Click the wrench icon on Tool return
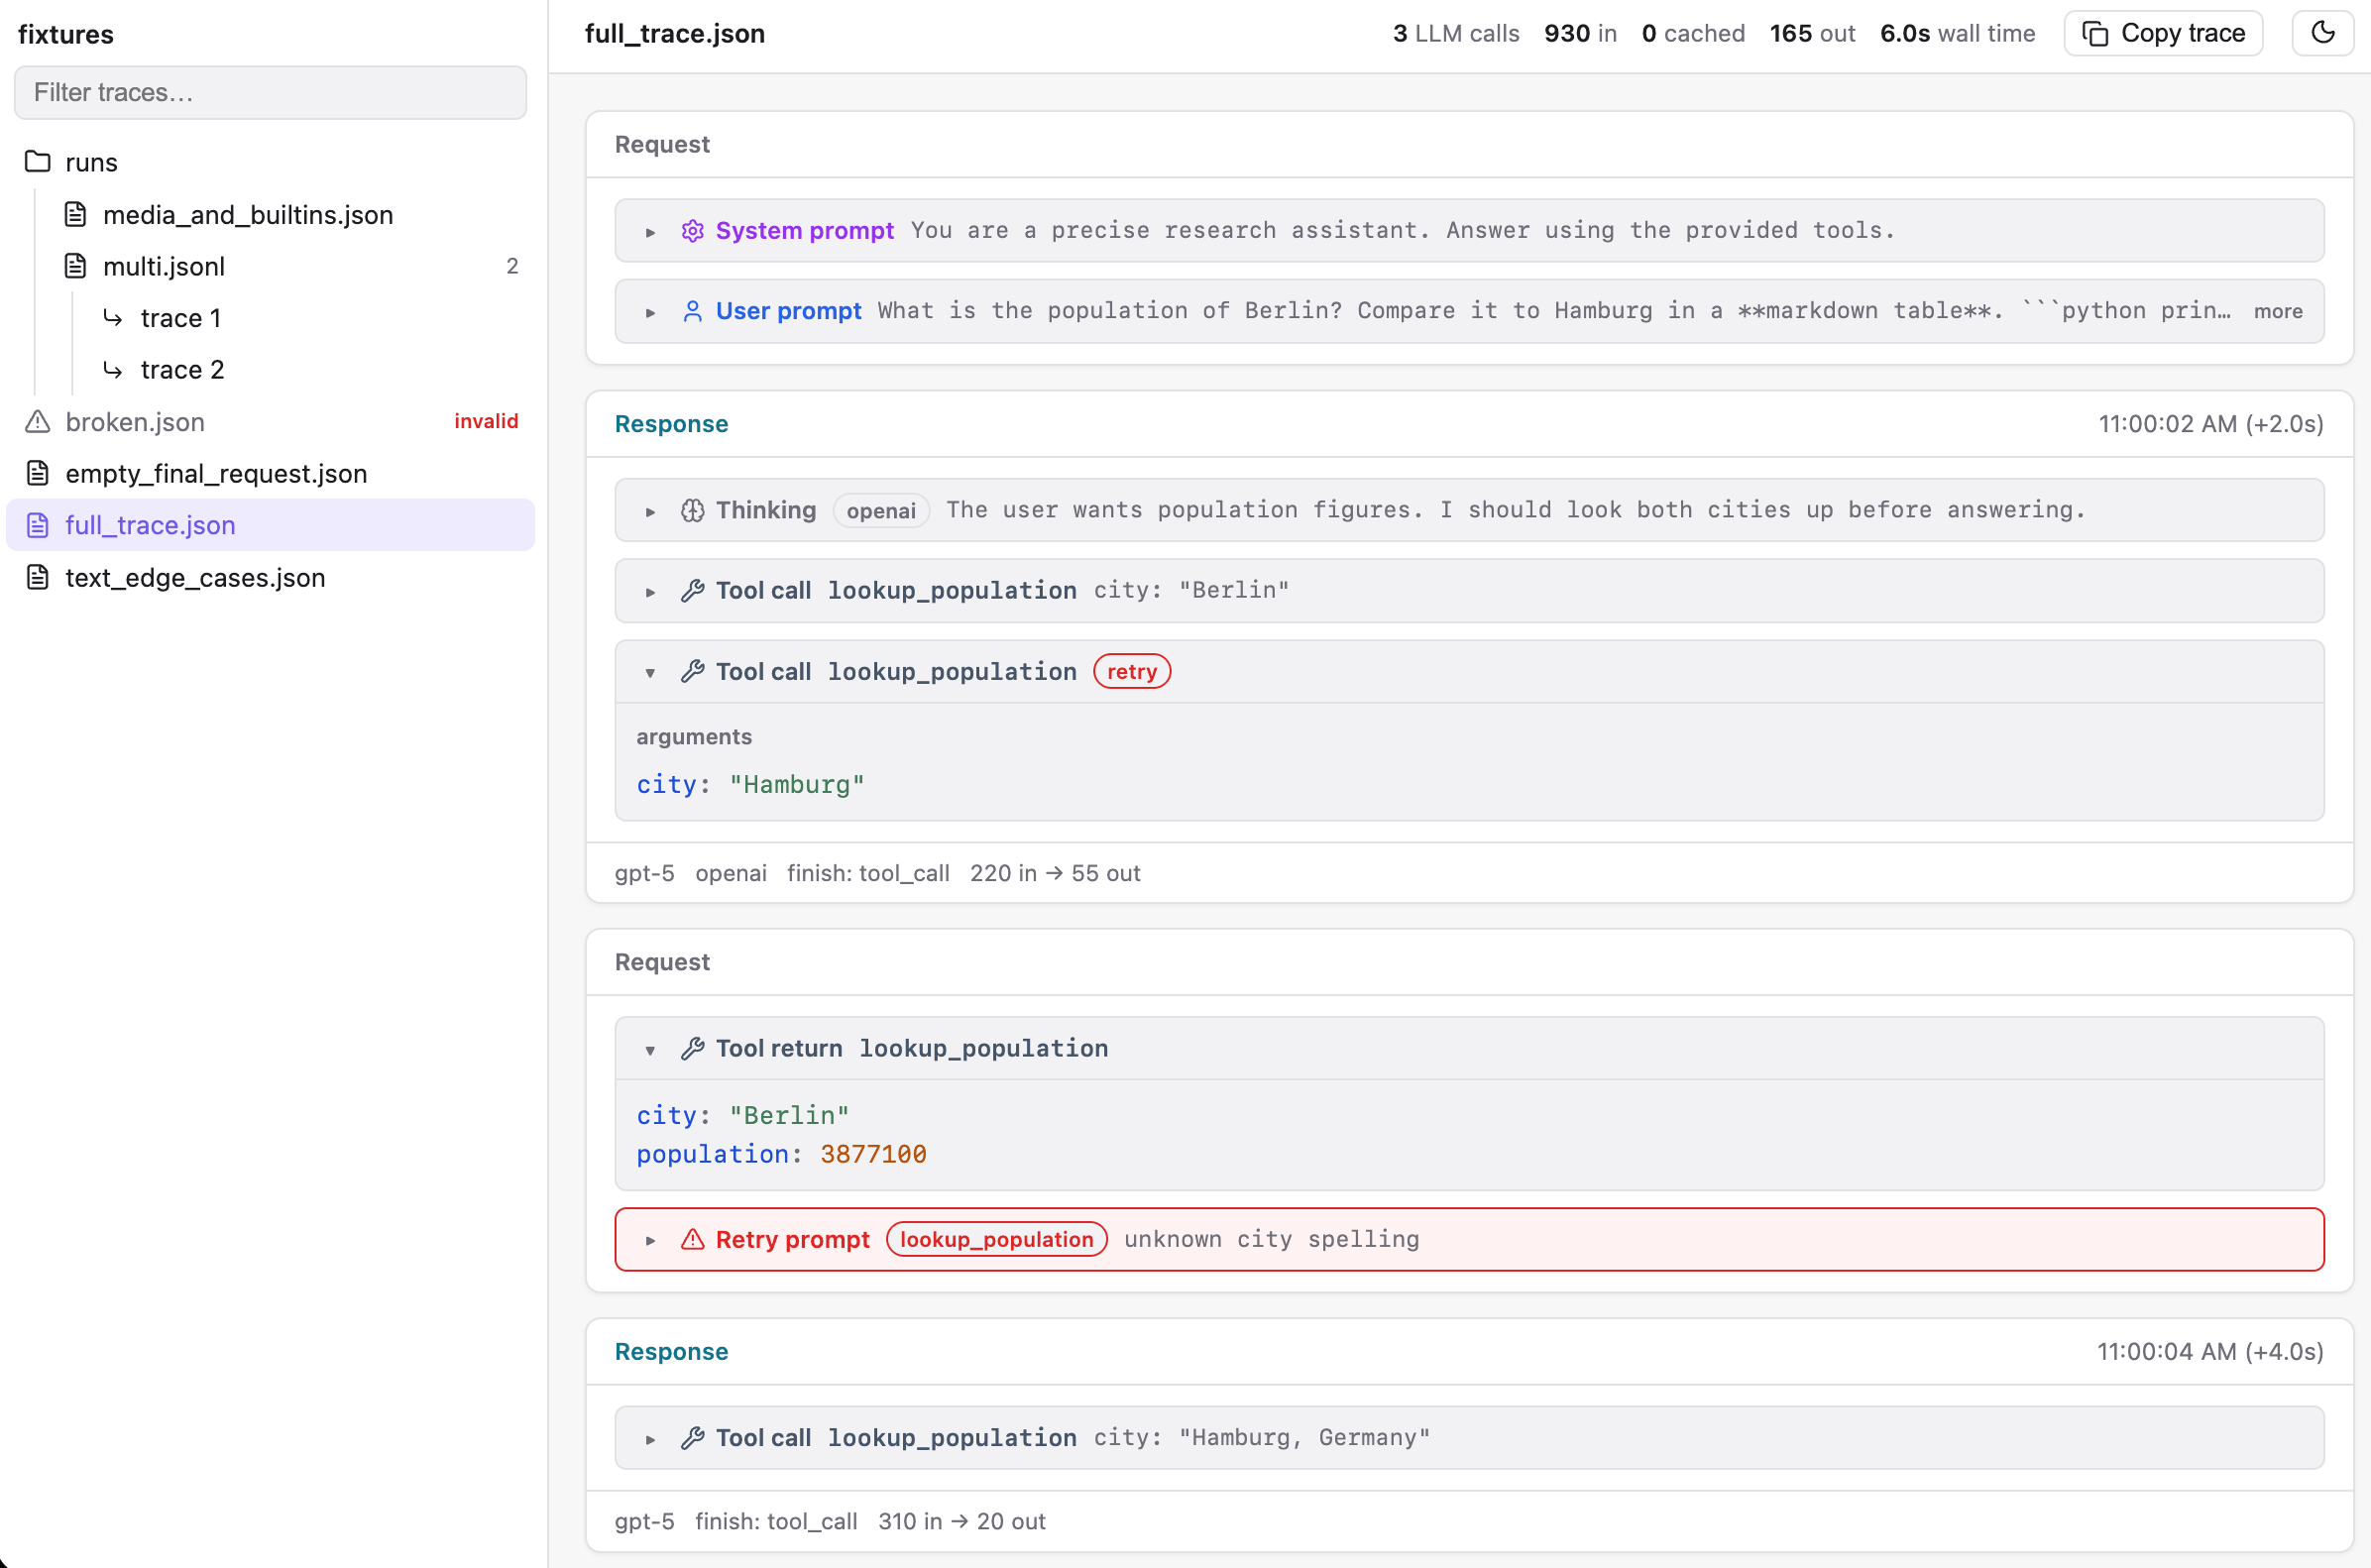The width and height of the screenshot is (2371, 1568). click(x=692, y=1048)
